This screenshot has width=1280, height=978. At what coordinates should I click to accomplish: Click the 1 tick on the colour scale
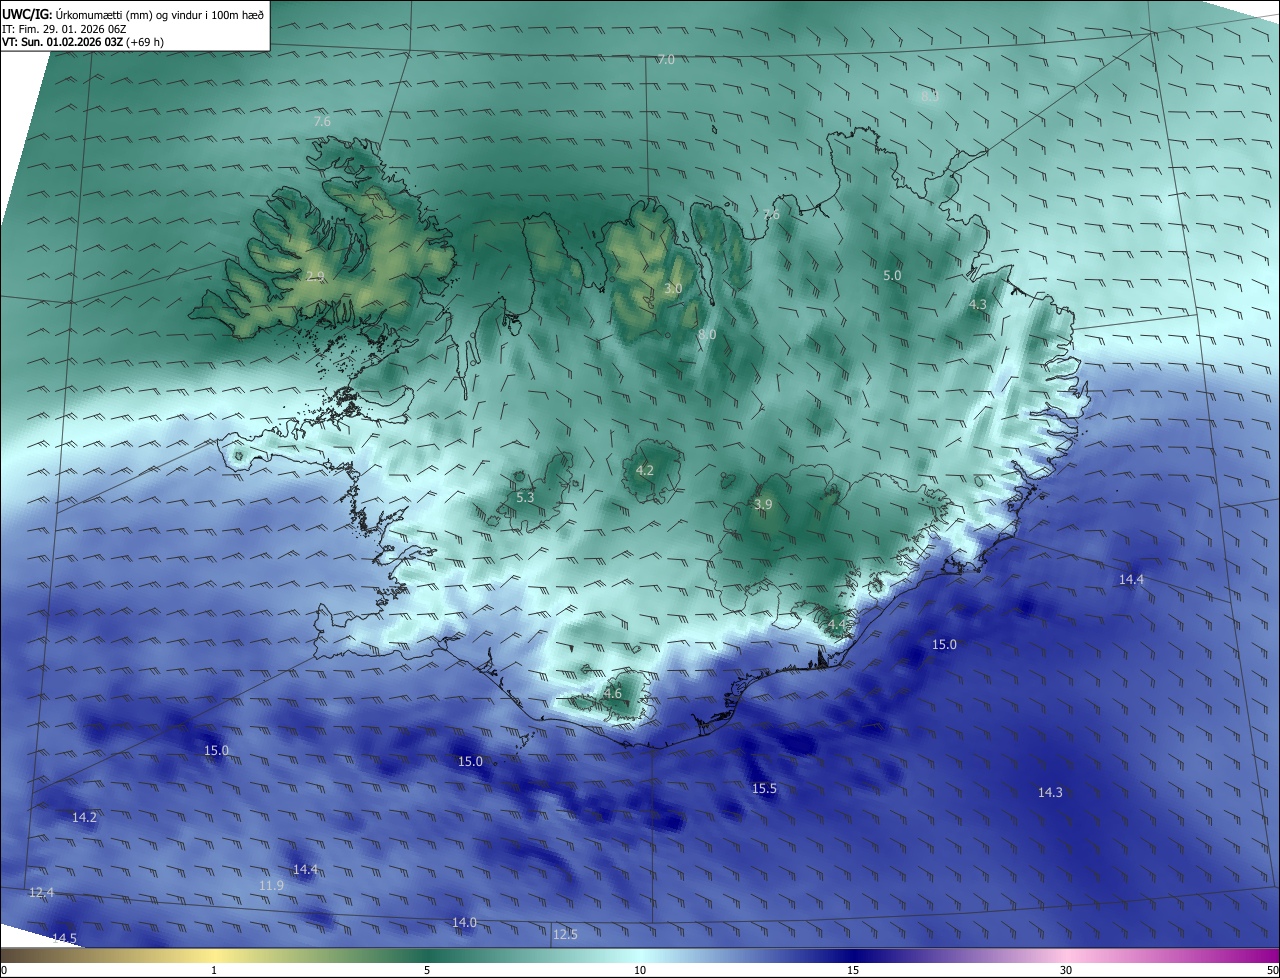214,970
